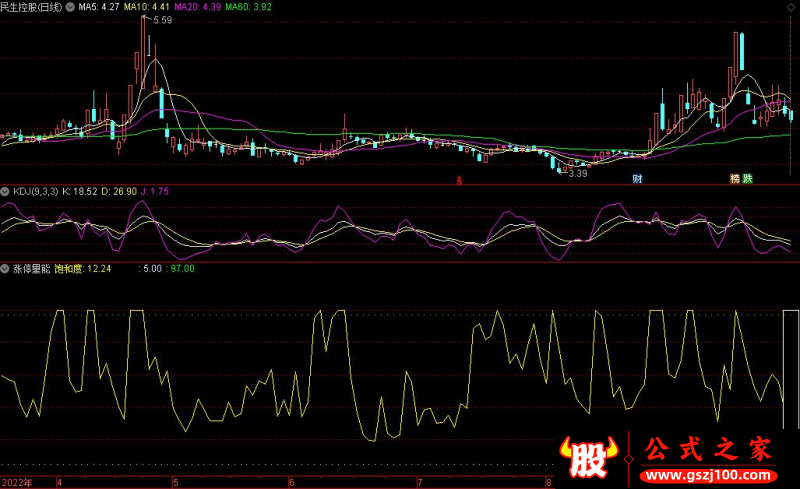Select the MA10 moving average label
This screenshot has height=489, width=800.
pyautogui.click(x=145, y=6)
